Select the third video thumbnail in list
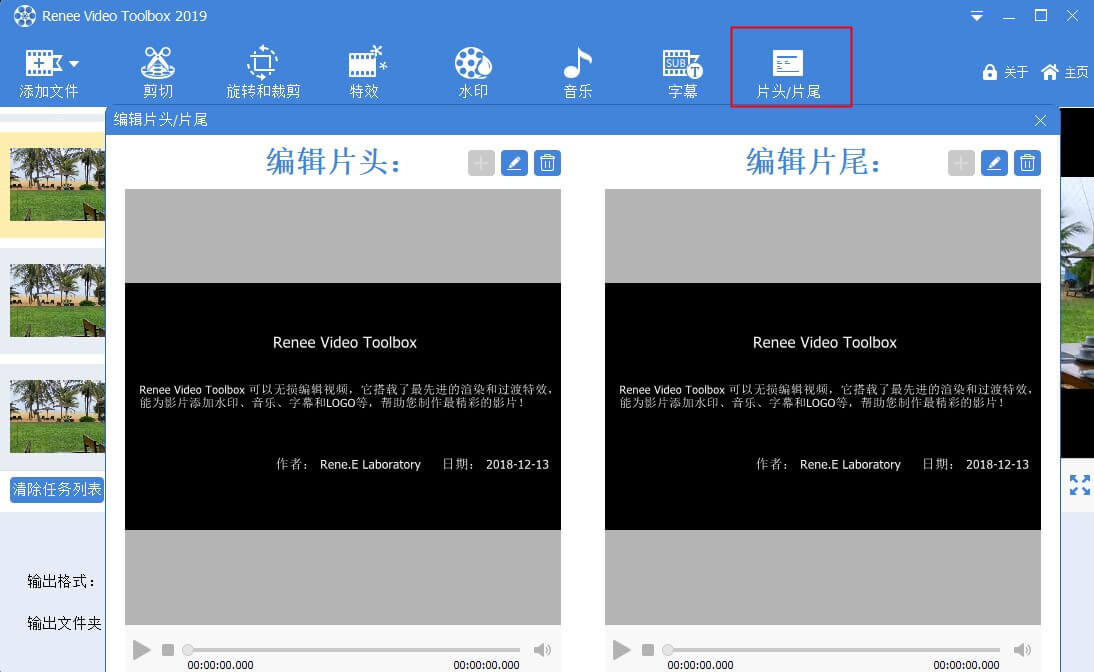The width and height of the screenshot is (1094, 672). coord(57,416)
